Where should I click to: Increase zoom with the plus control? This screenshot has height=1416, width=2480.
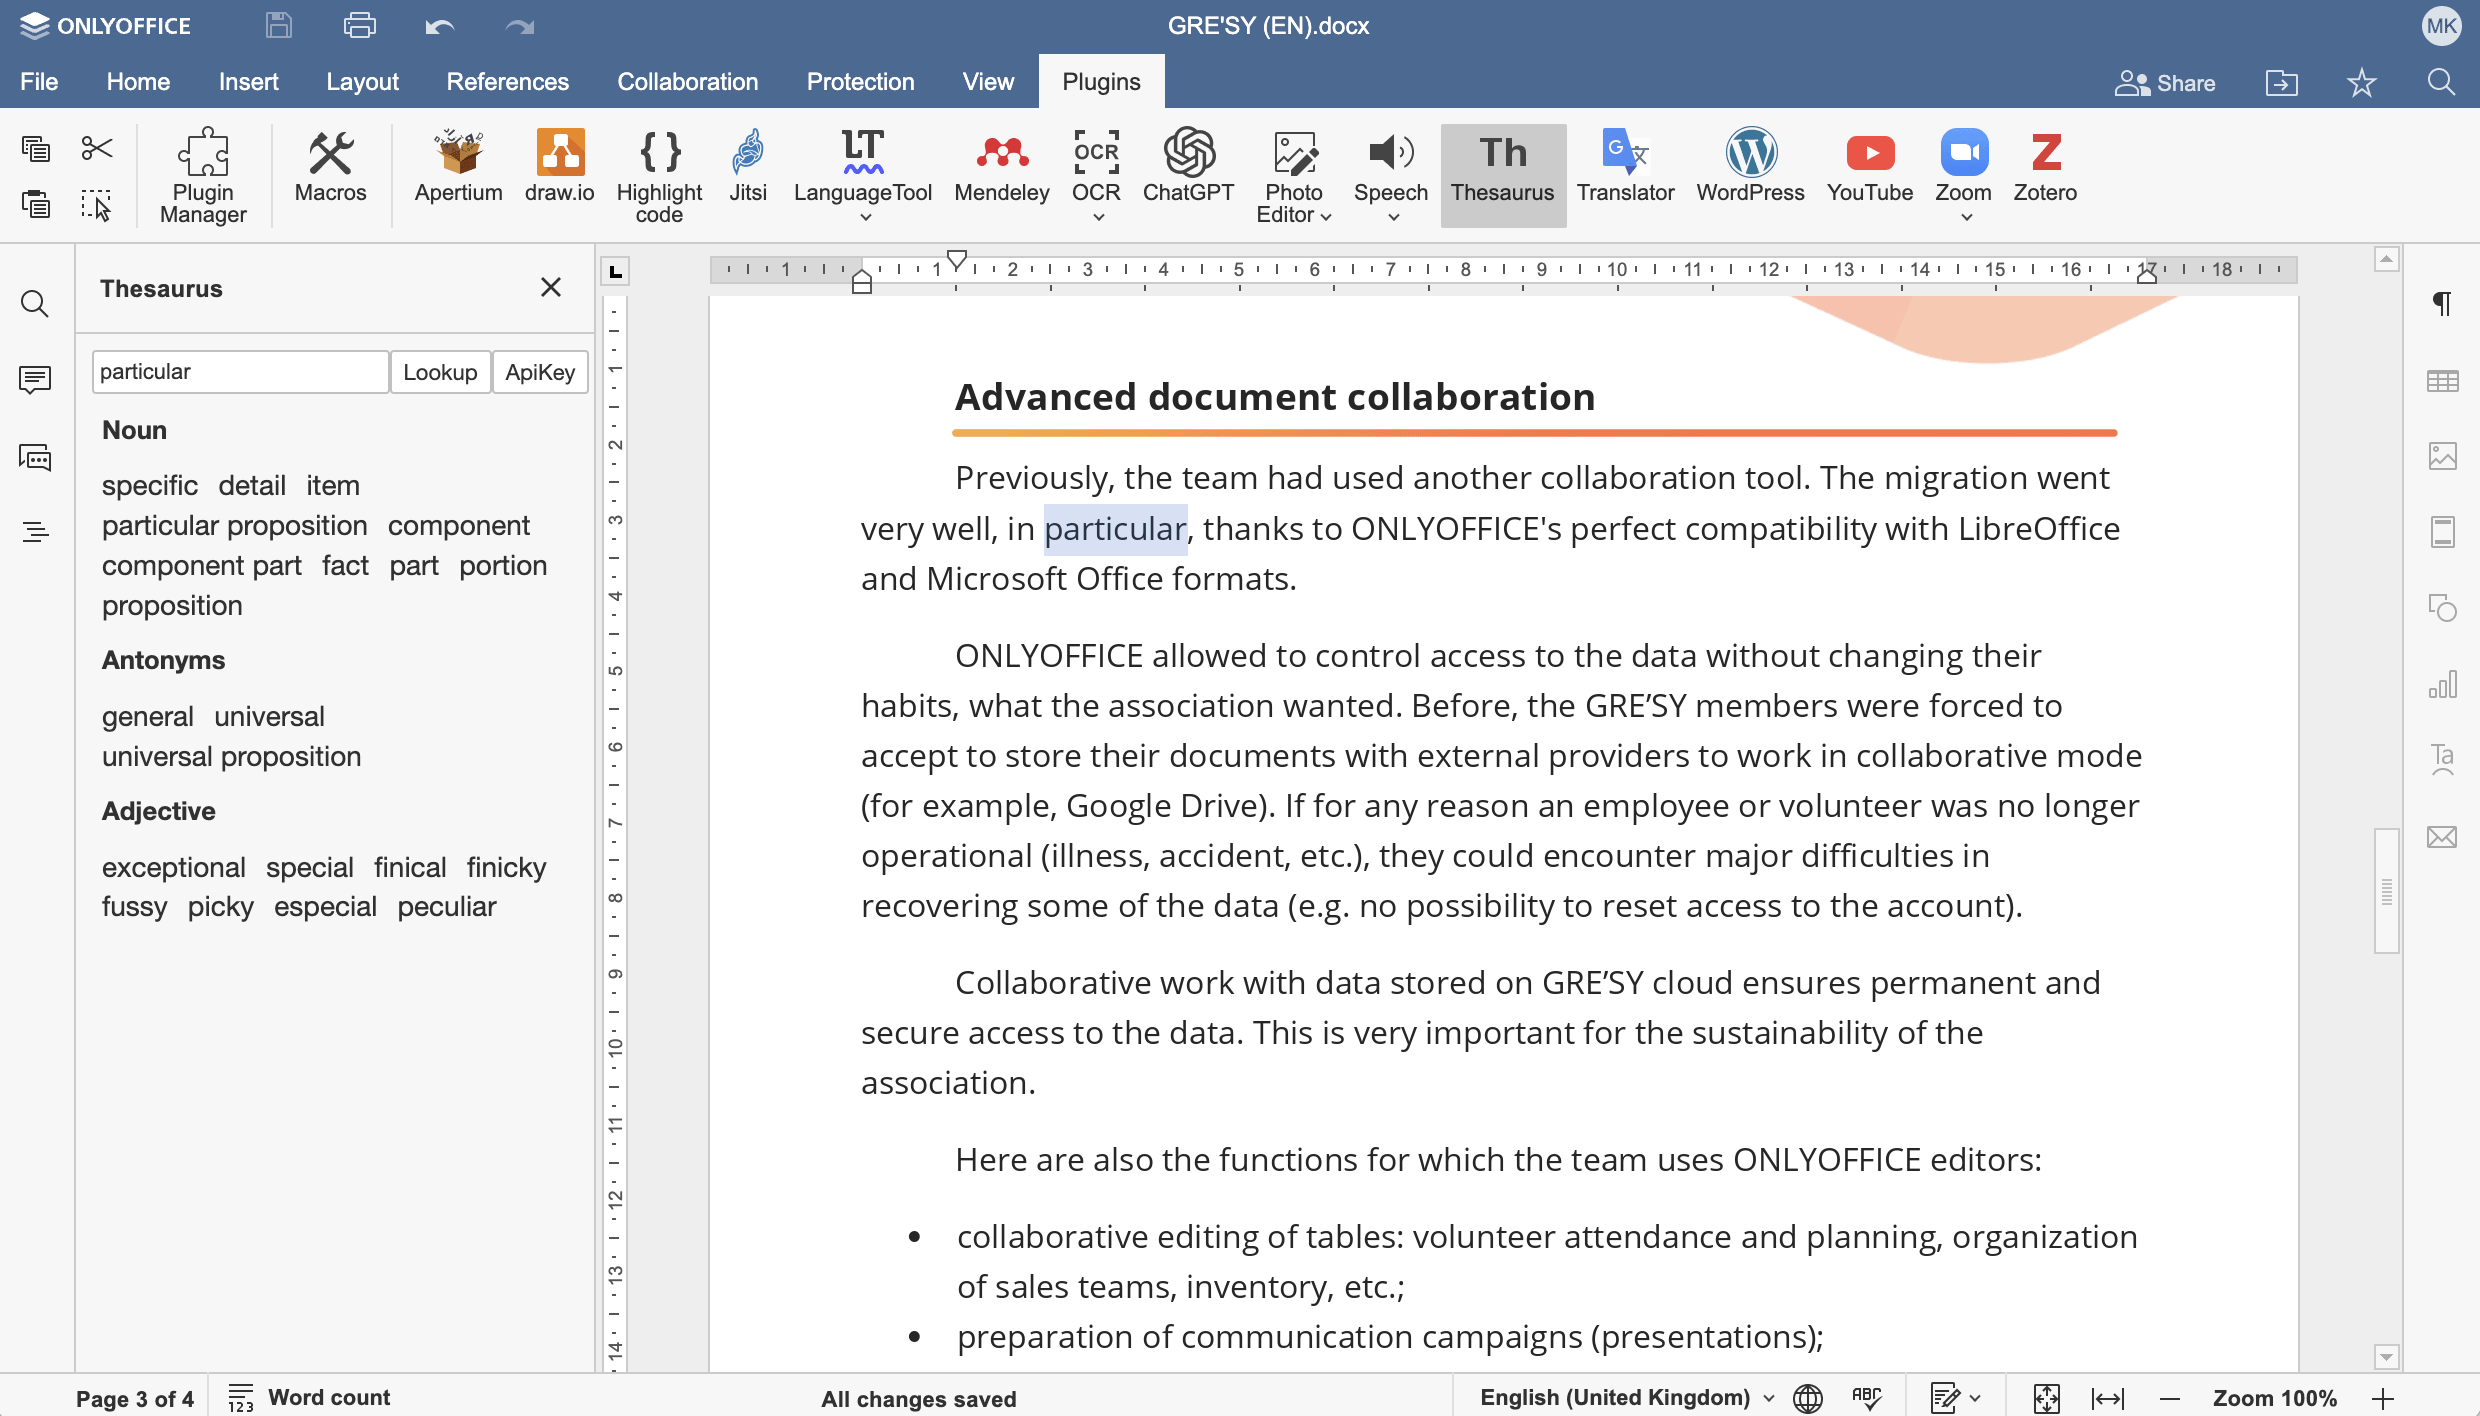[2385, 1398]
